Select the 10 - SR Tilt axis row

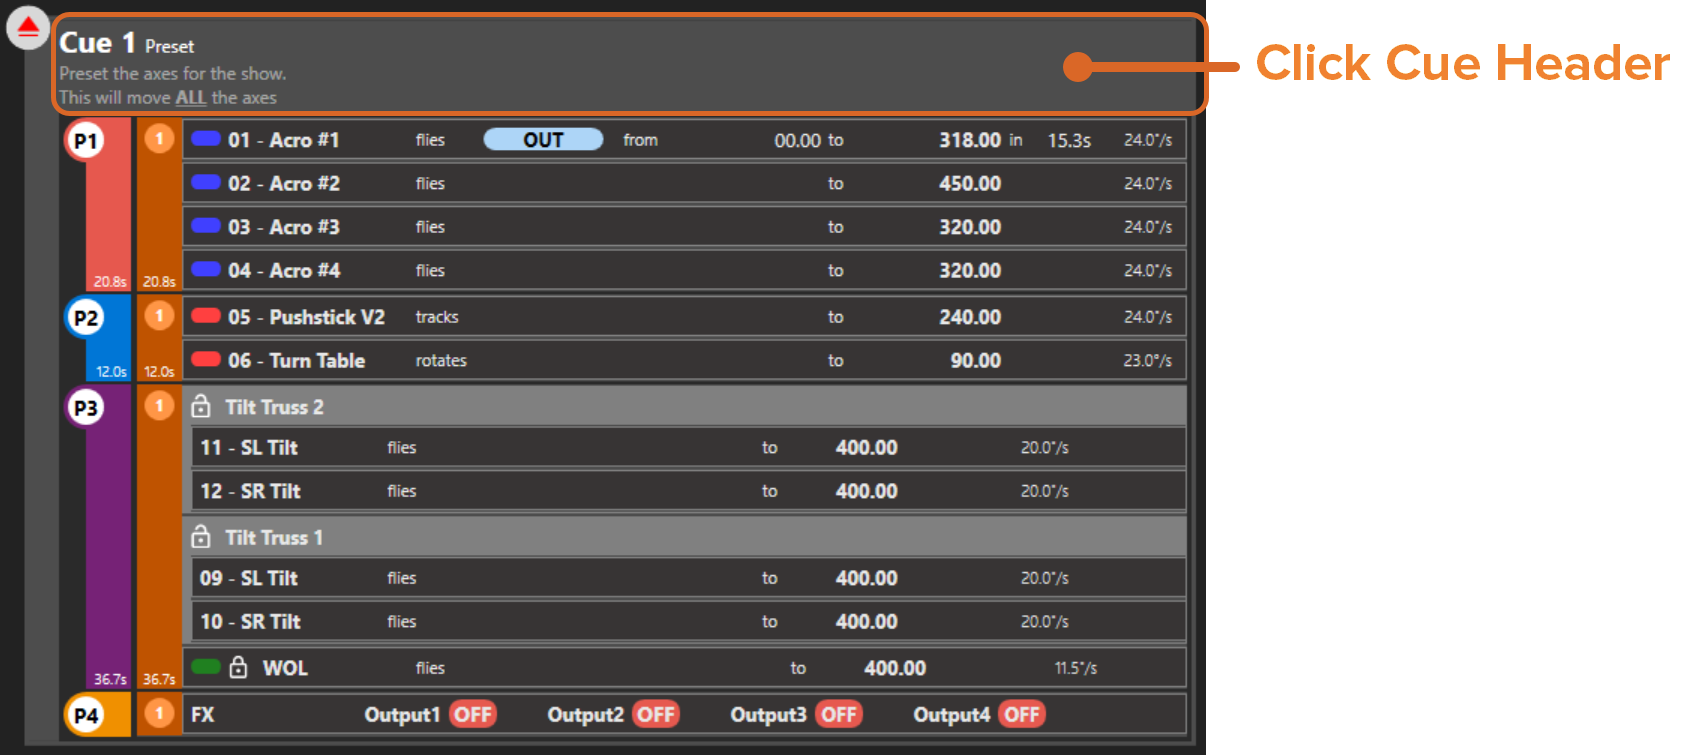click(689, 622)
